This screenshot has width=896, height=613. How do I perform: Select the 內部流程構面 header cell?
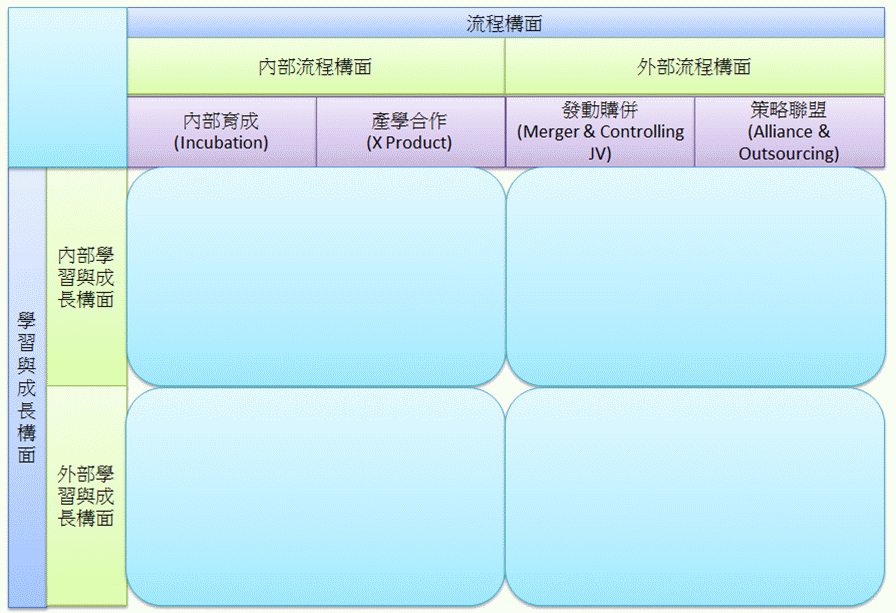pyautogui.click(x=315, y=66)
